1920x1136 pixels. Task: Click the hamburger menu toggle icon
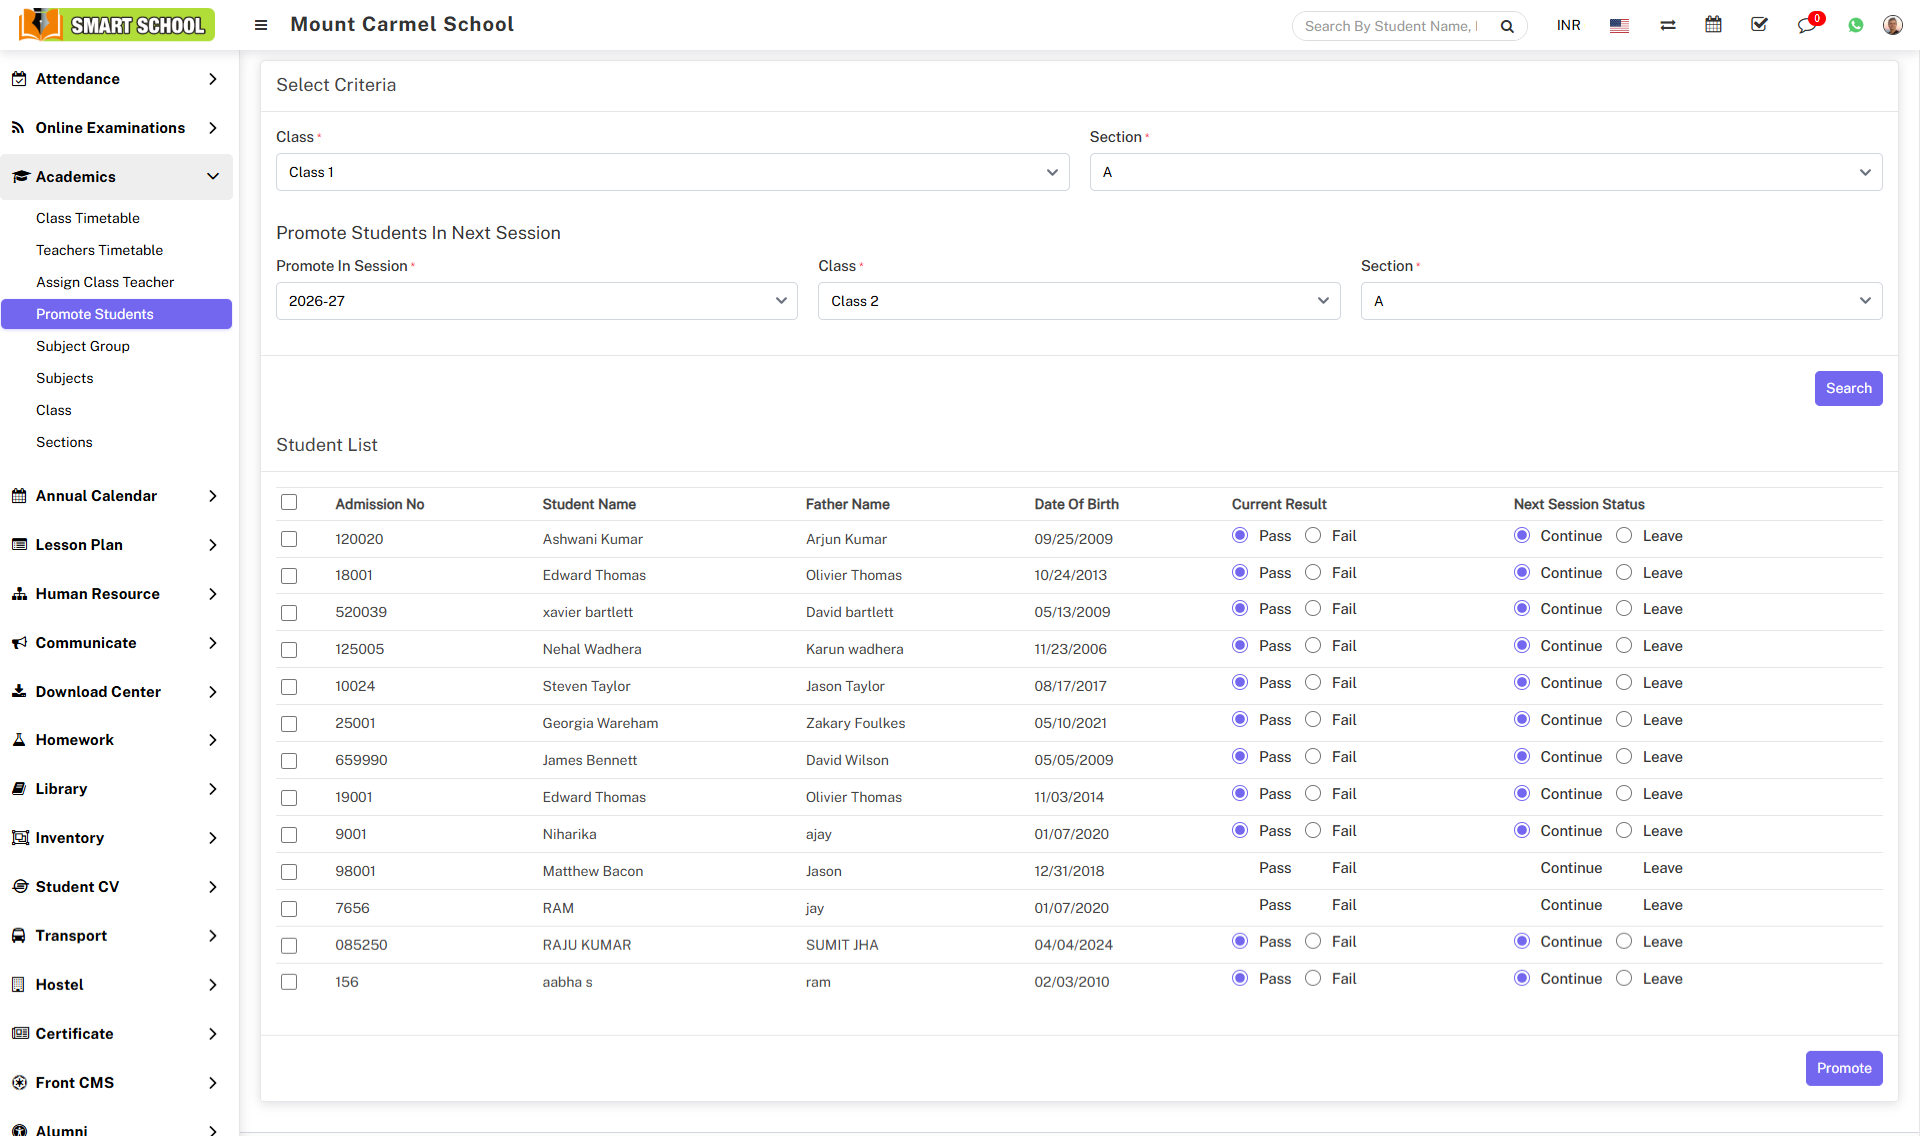pos(261,25)
